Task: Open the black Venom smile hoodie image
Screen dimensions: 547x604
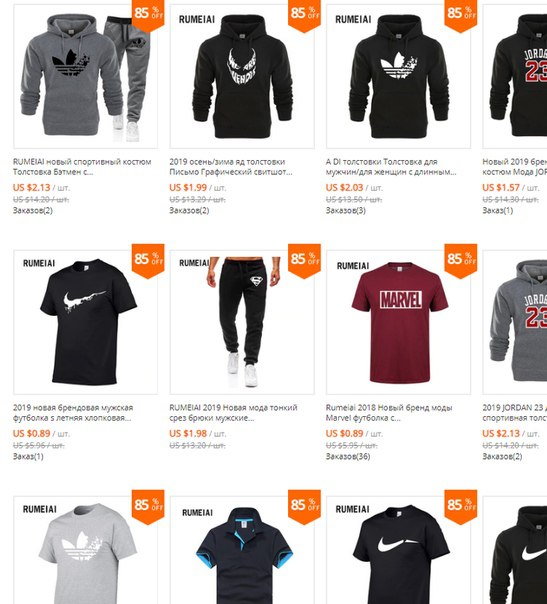Action: (x=242, y=76)
